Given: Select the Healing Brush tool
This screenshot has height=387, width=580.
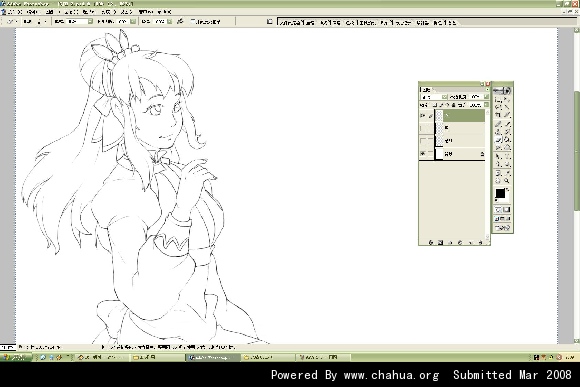Looking at the screenshot, I should [498, 124].
